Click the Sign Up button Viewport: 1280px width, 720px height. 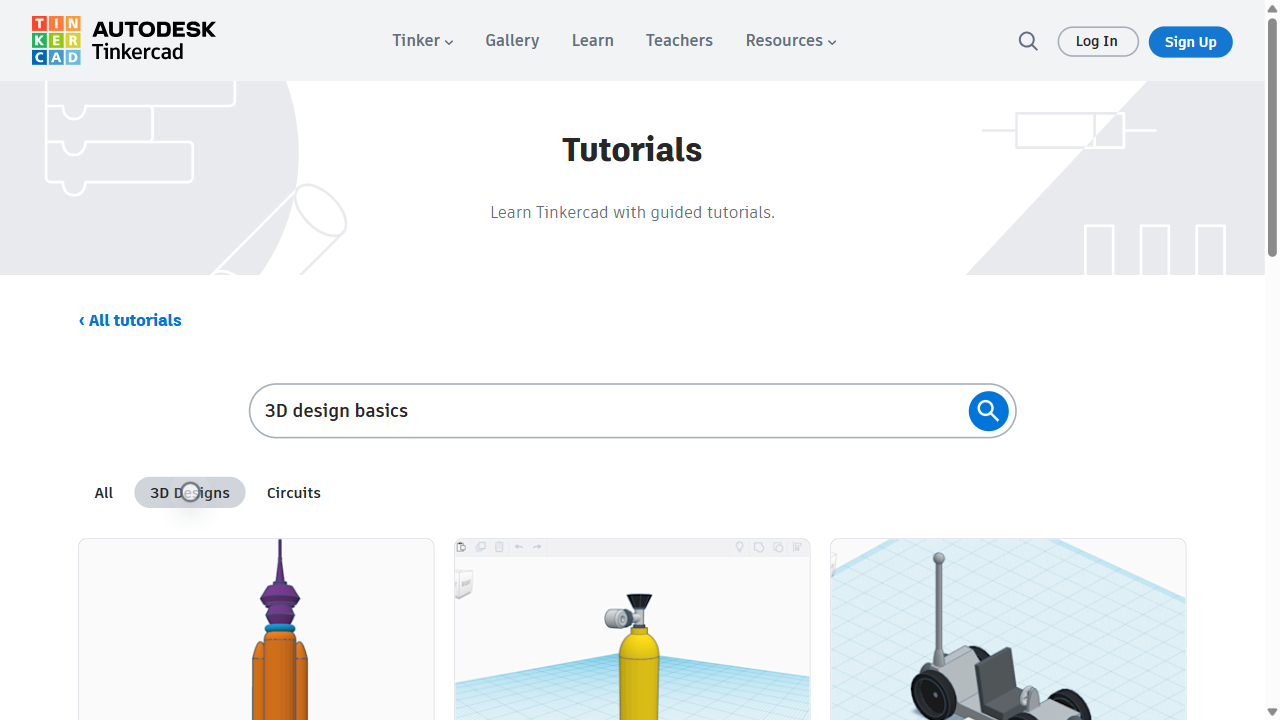pyautogui.click(x=1190, y=41)
